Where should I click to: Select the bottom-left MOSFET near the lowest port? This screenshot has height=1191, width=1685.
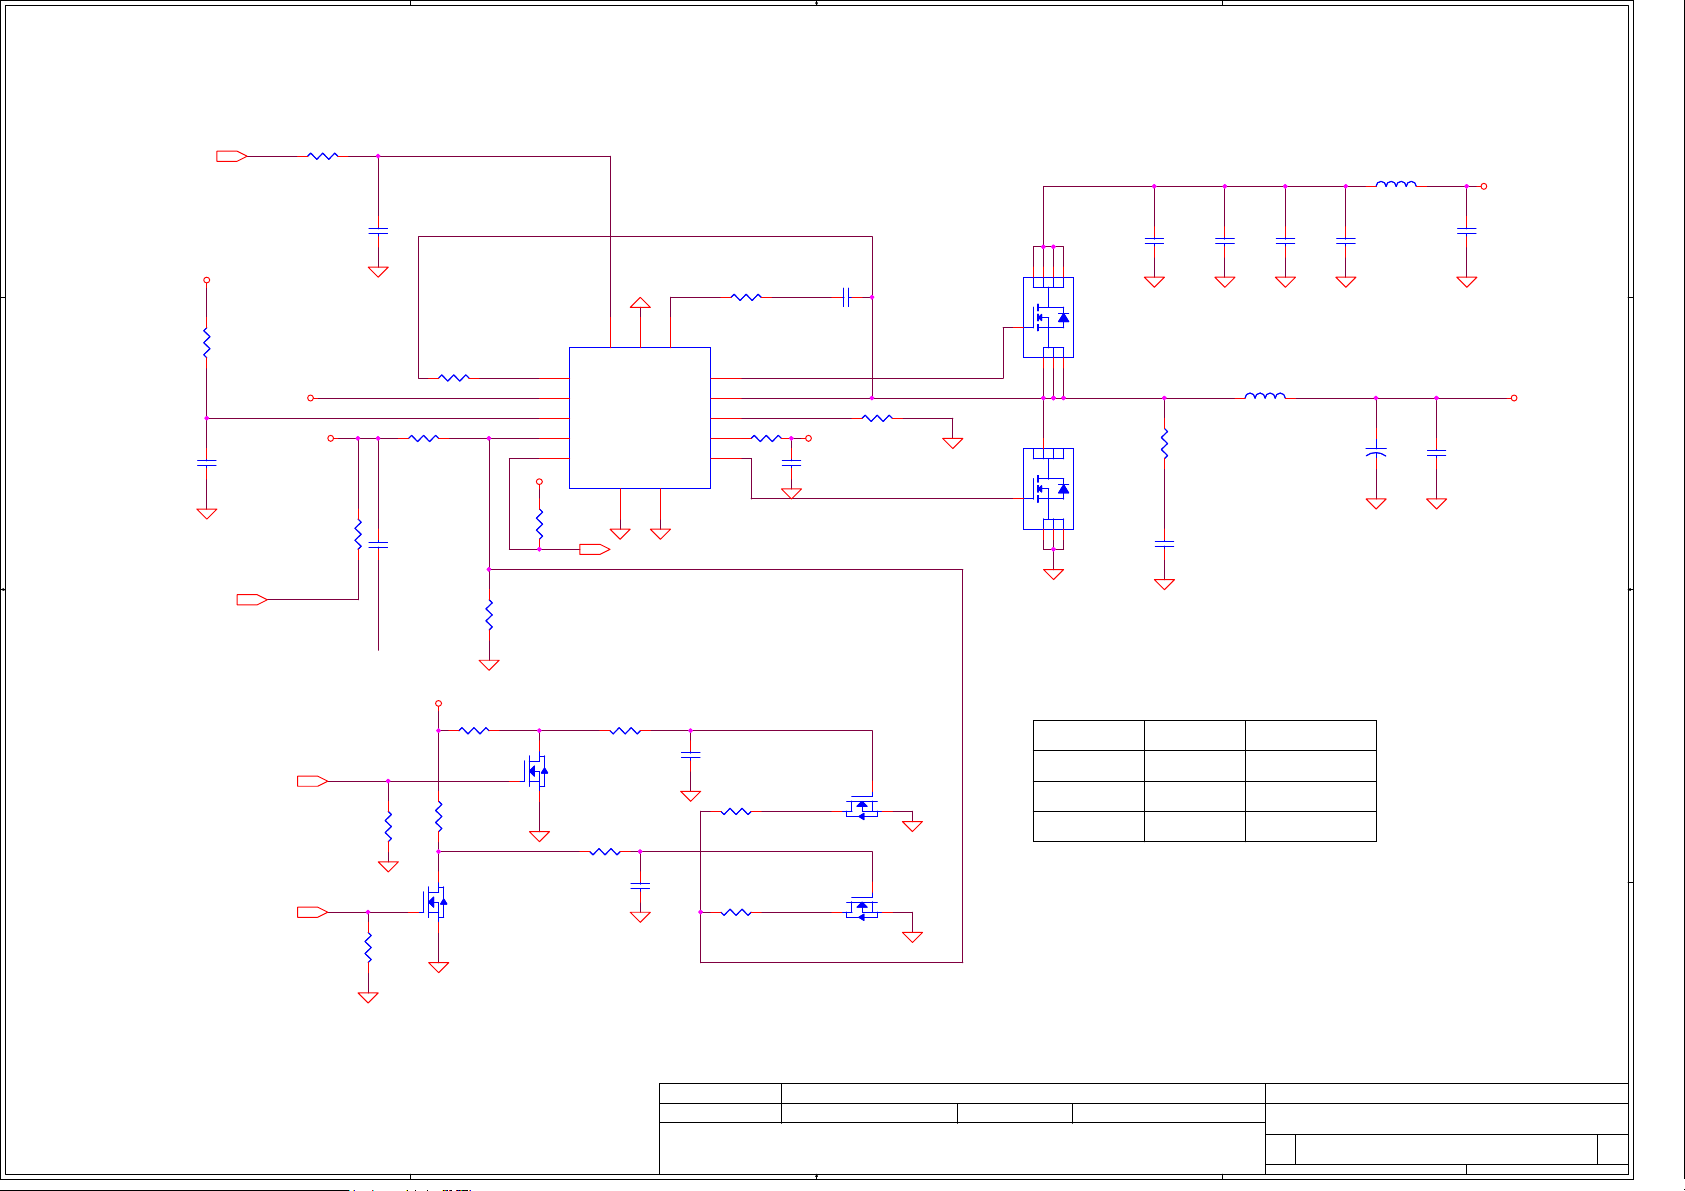click(436, 903)
